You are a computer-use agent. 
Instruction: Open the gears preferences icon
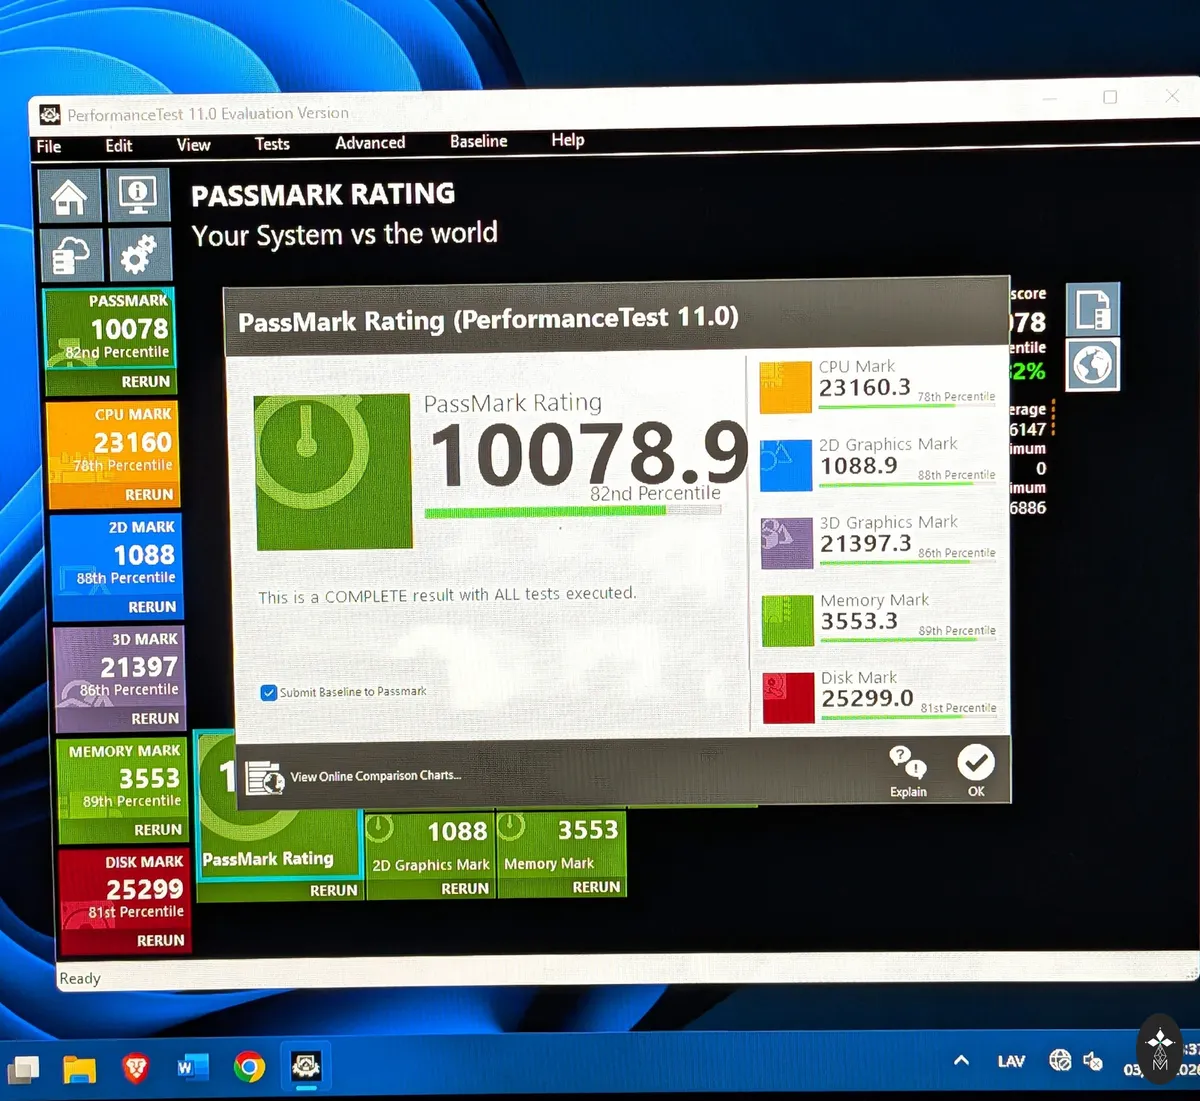[140, 254]
